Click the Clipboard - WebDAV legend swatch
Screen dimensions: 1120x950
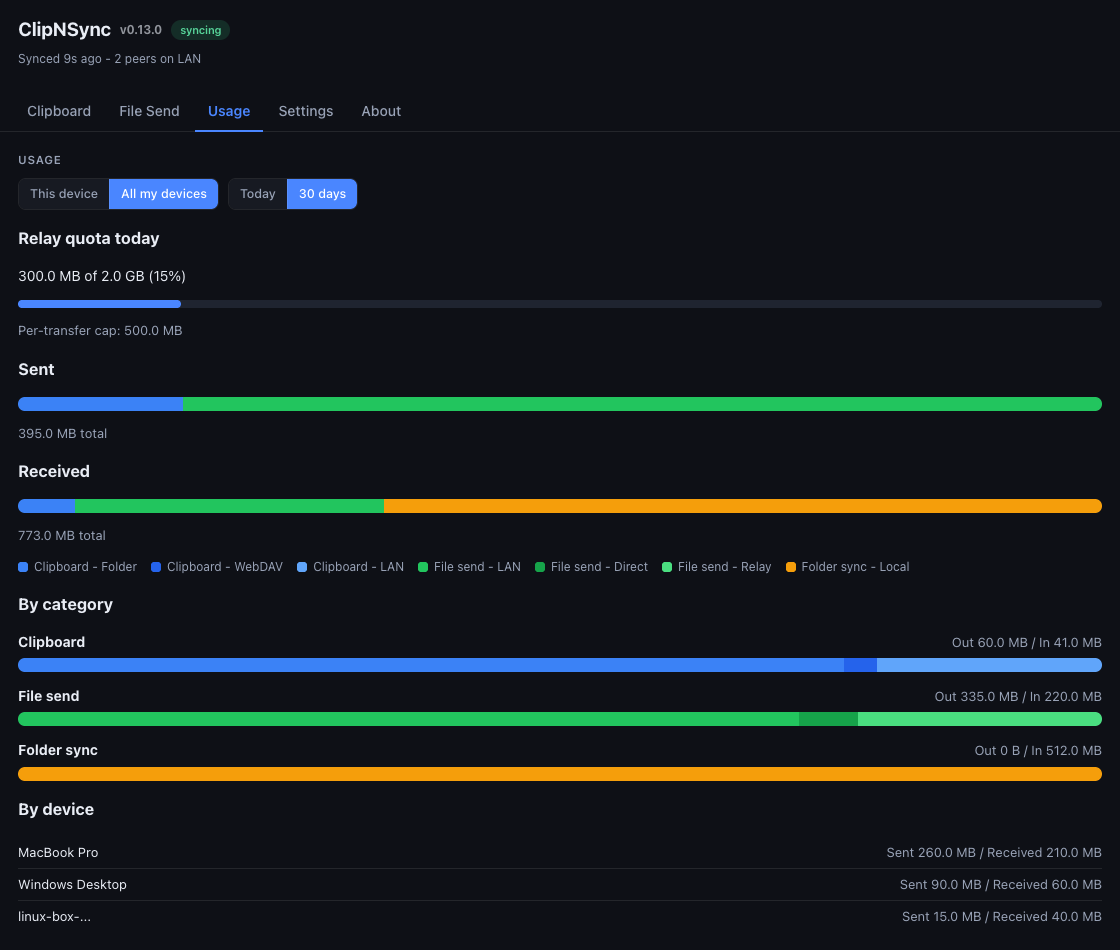(x=156, y=567)
